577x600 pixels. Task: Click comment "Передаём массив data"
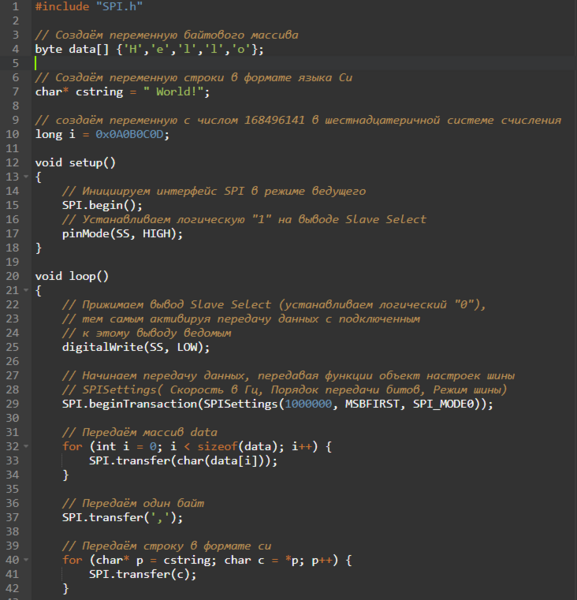(140, 432)
